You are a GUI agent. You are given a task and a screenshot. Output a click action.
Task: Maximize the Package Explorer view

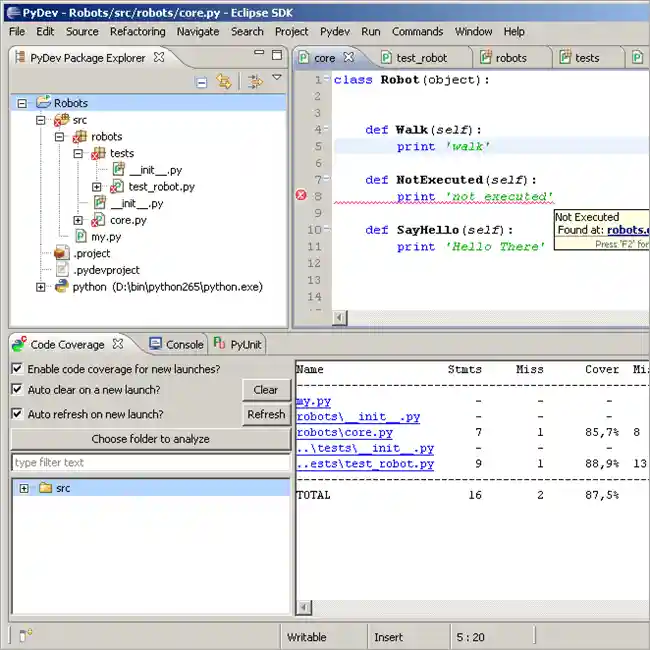point(276,55)
